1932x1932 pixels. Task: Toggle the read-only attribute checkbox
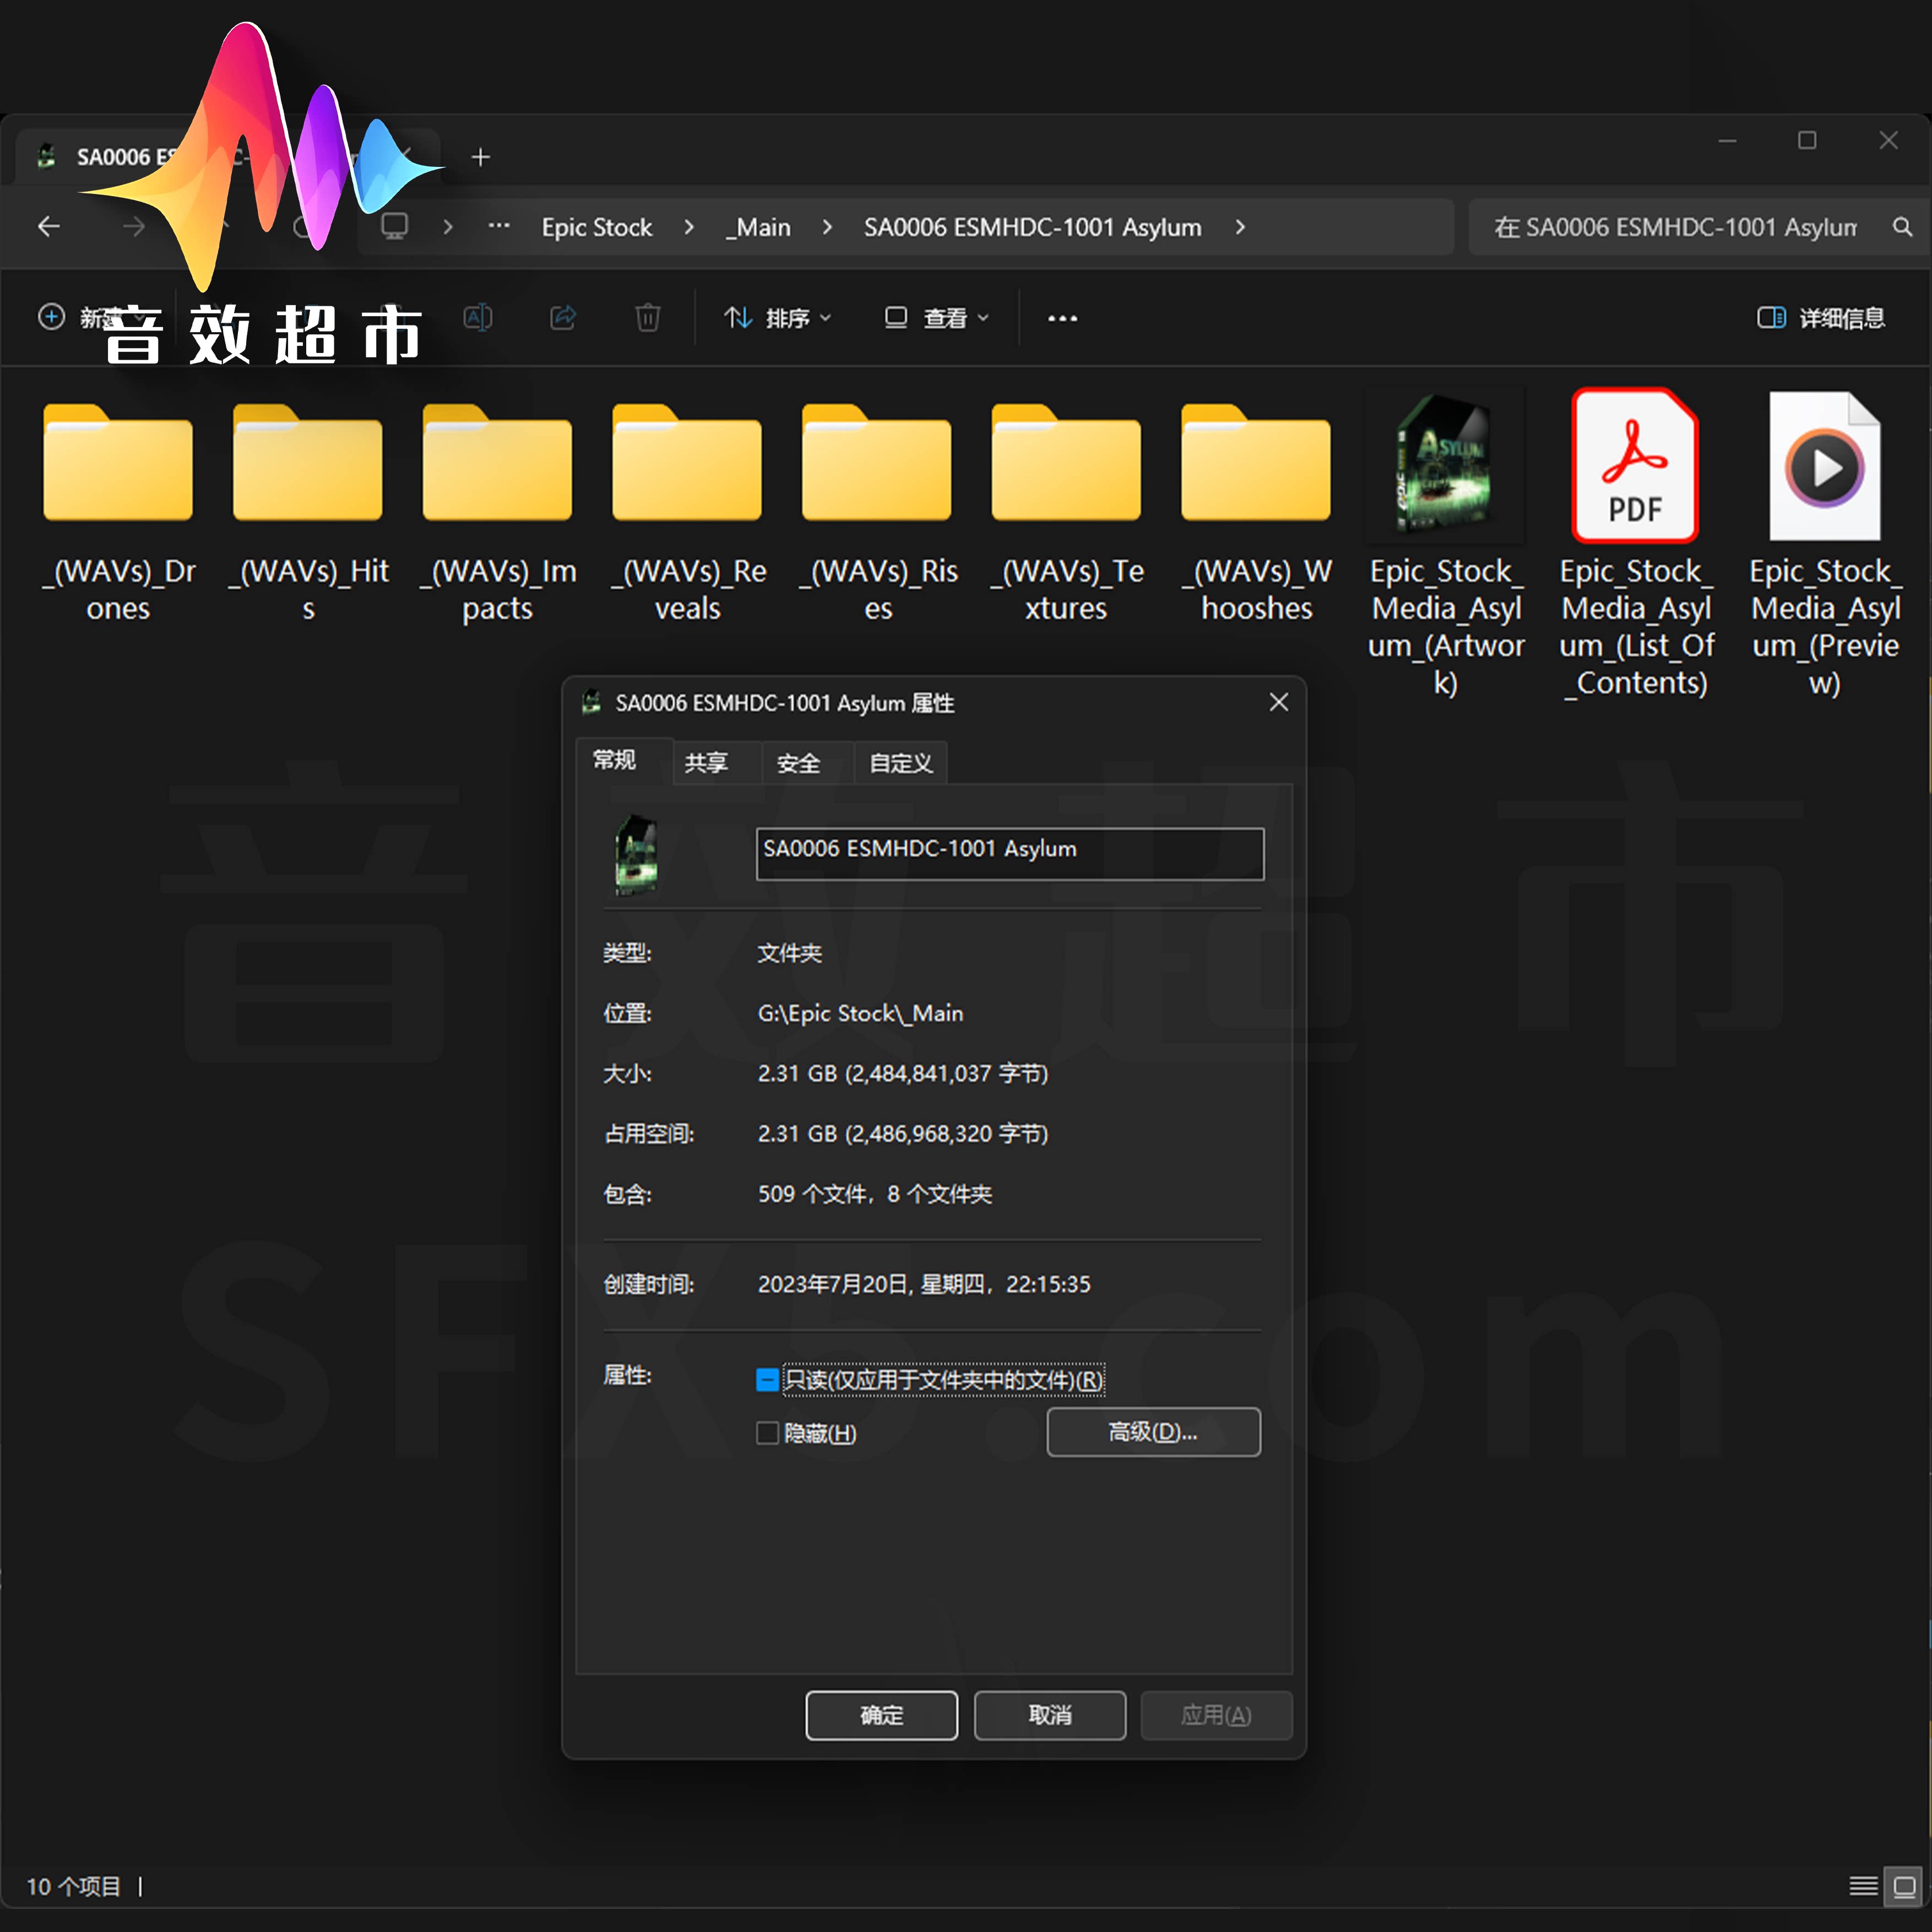767,1380
